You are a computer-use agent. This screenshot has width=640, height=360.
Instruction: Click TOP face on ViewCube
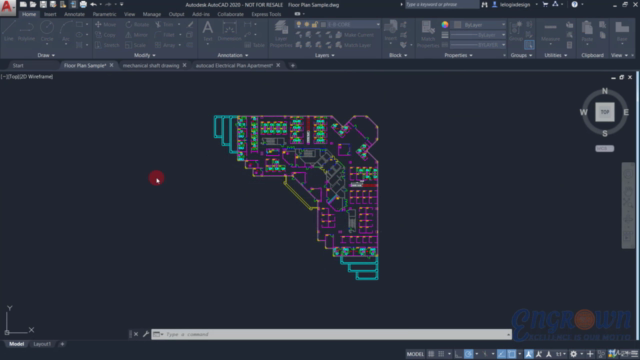point(604,112)
